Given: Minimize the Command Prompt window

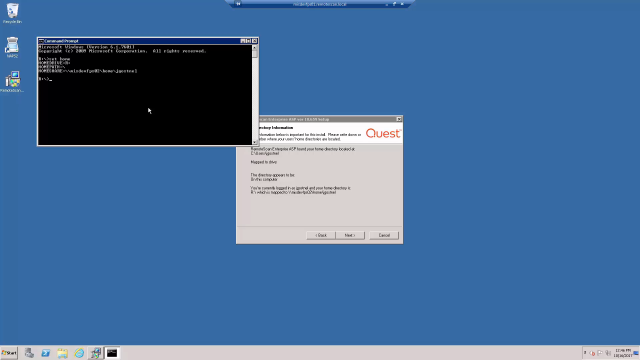Looking at the screenshot, I should pos(243,41).
